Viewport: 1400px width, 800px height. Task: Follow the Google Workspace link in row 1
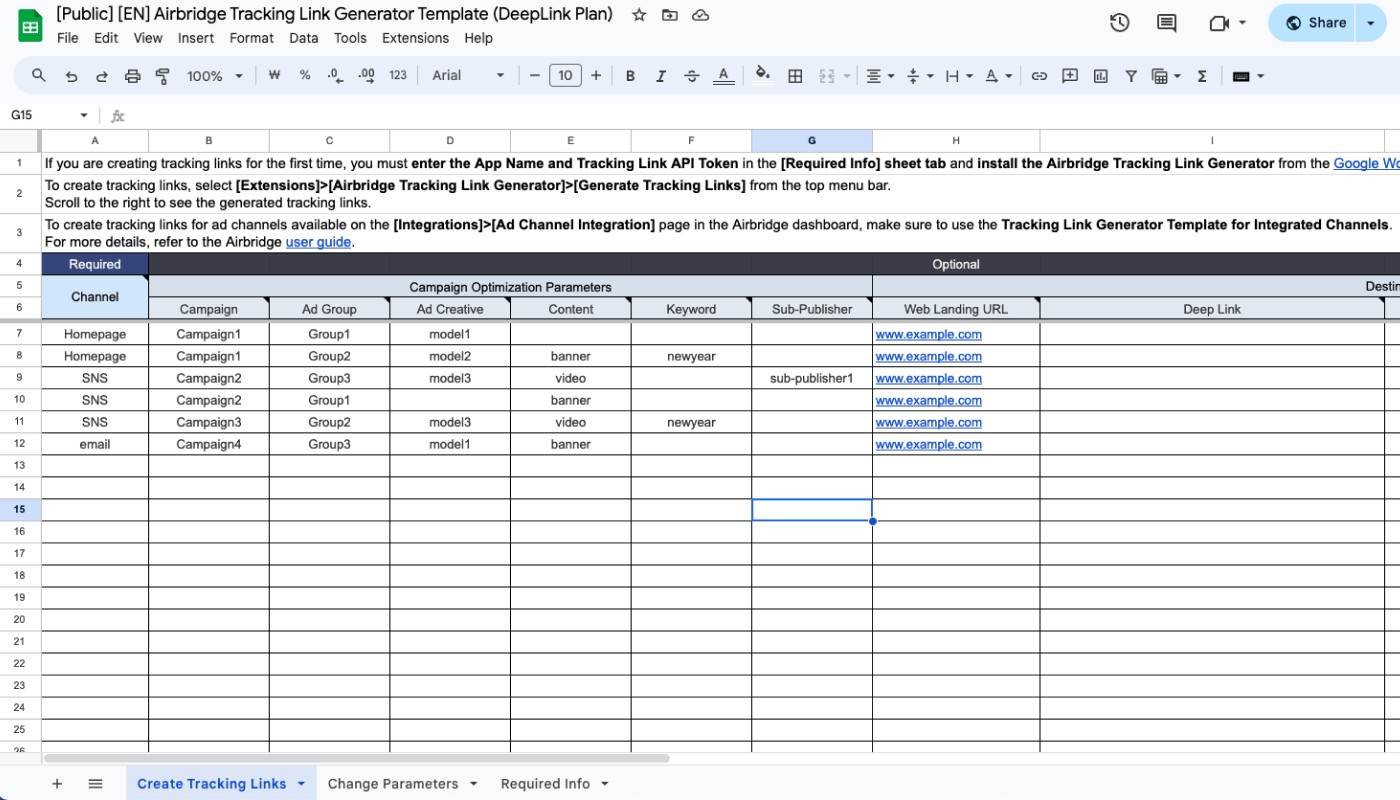pyautogui.click(x=1366, y=164)
